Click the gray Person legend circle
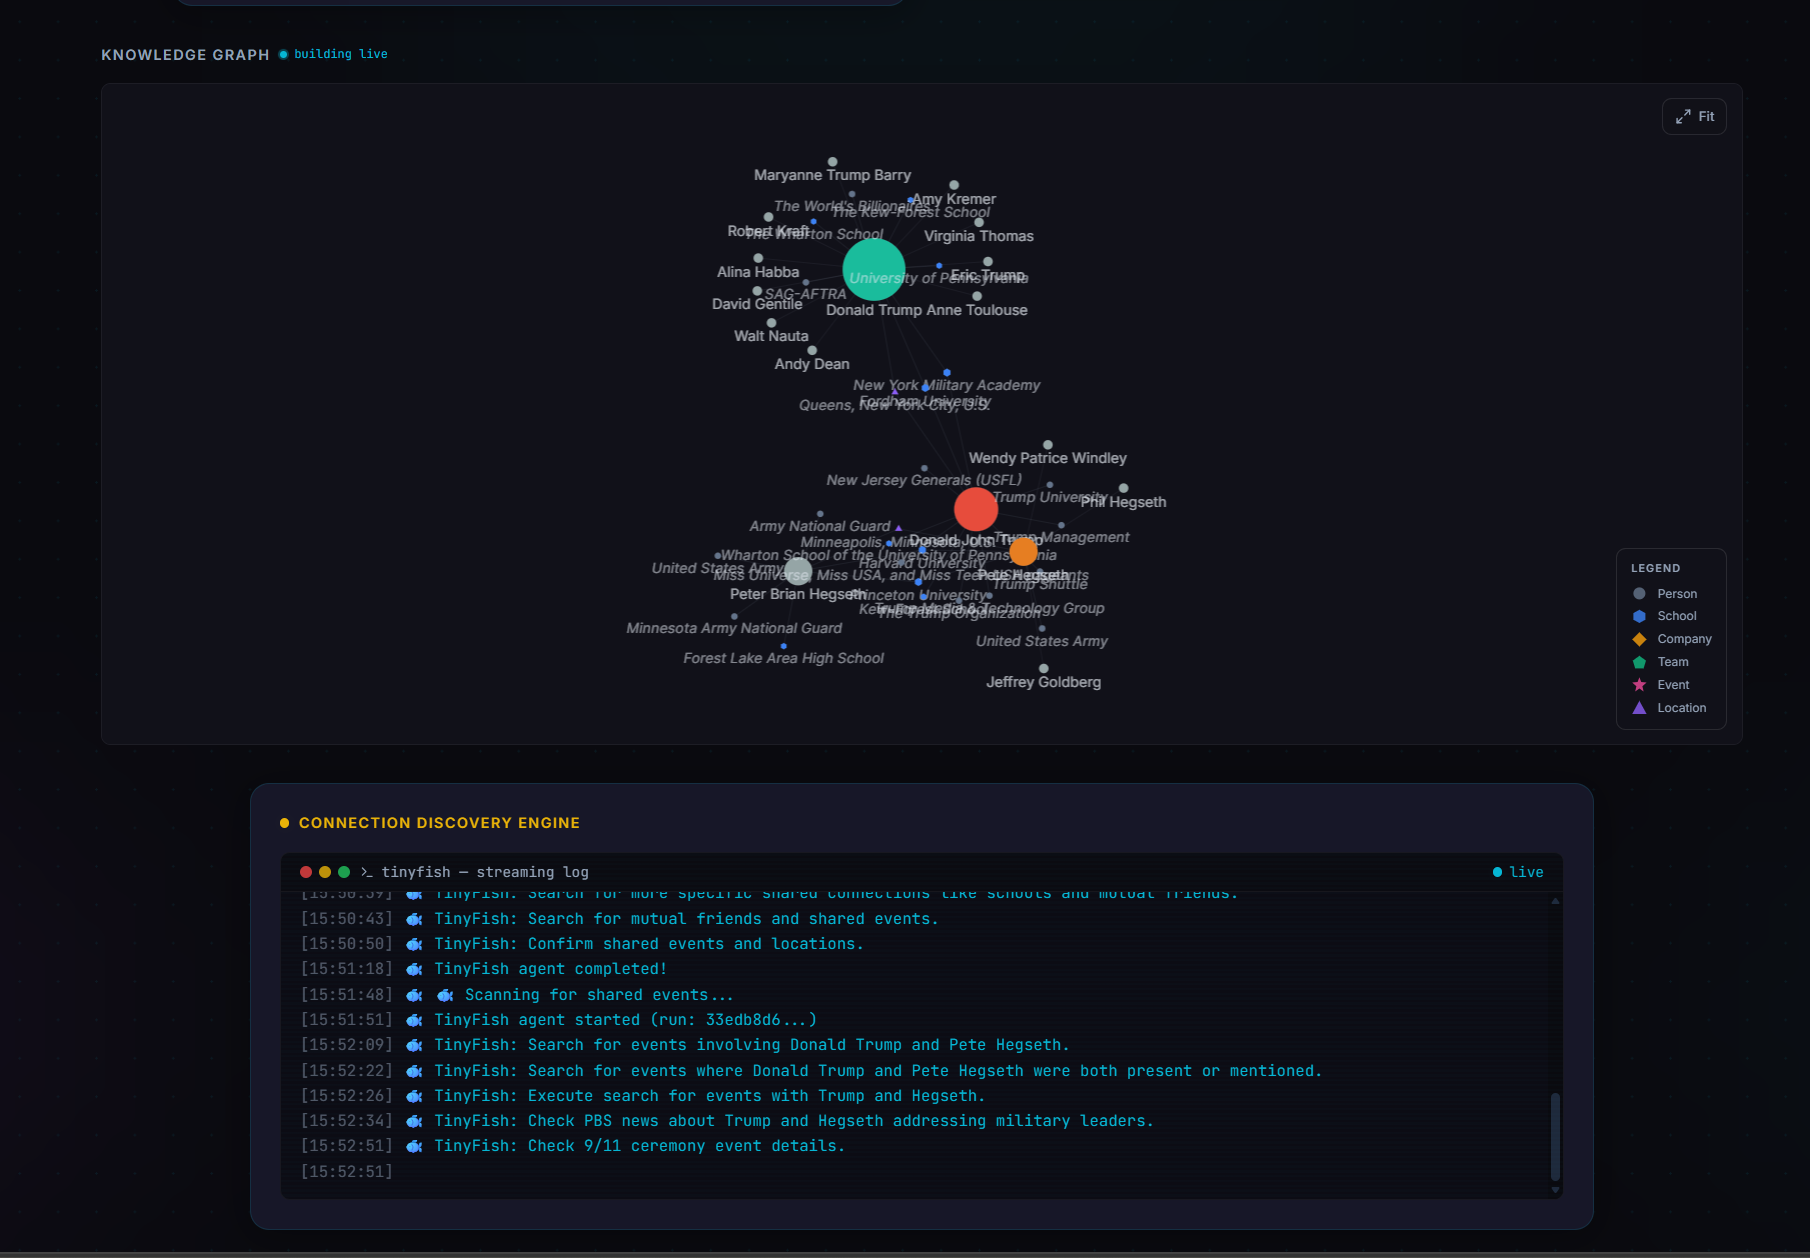1810x1258 pixels. [x=1639, y=594]
